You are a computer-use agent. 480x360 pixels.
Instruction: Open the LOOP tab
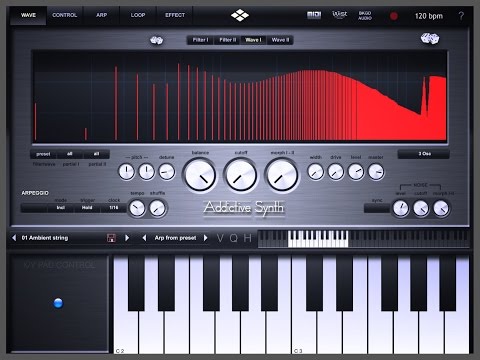(x=138, y=15)
